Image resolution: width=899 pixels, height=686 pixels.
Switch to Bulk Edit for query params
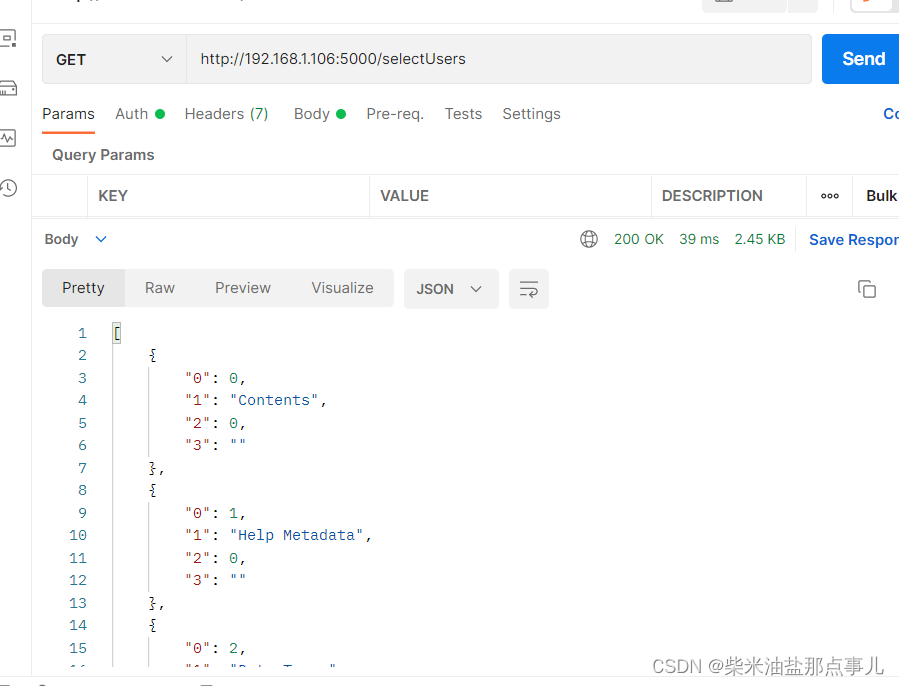[x=884, y=196]
